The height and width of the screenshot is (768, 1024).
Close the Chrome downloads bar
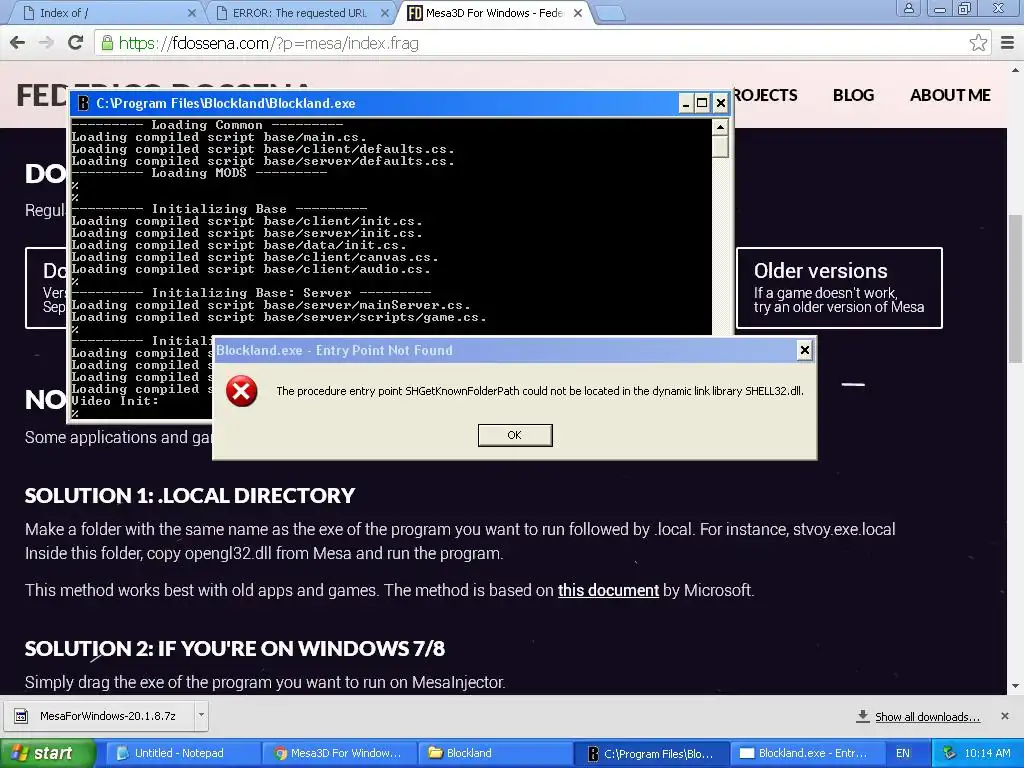pyautogui.click(x=1005, y=716)
